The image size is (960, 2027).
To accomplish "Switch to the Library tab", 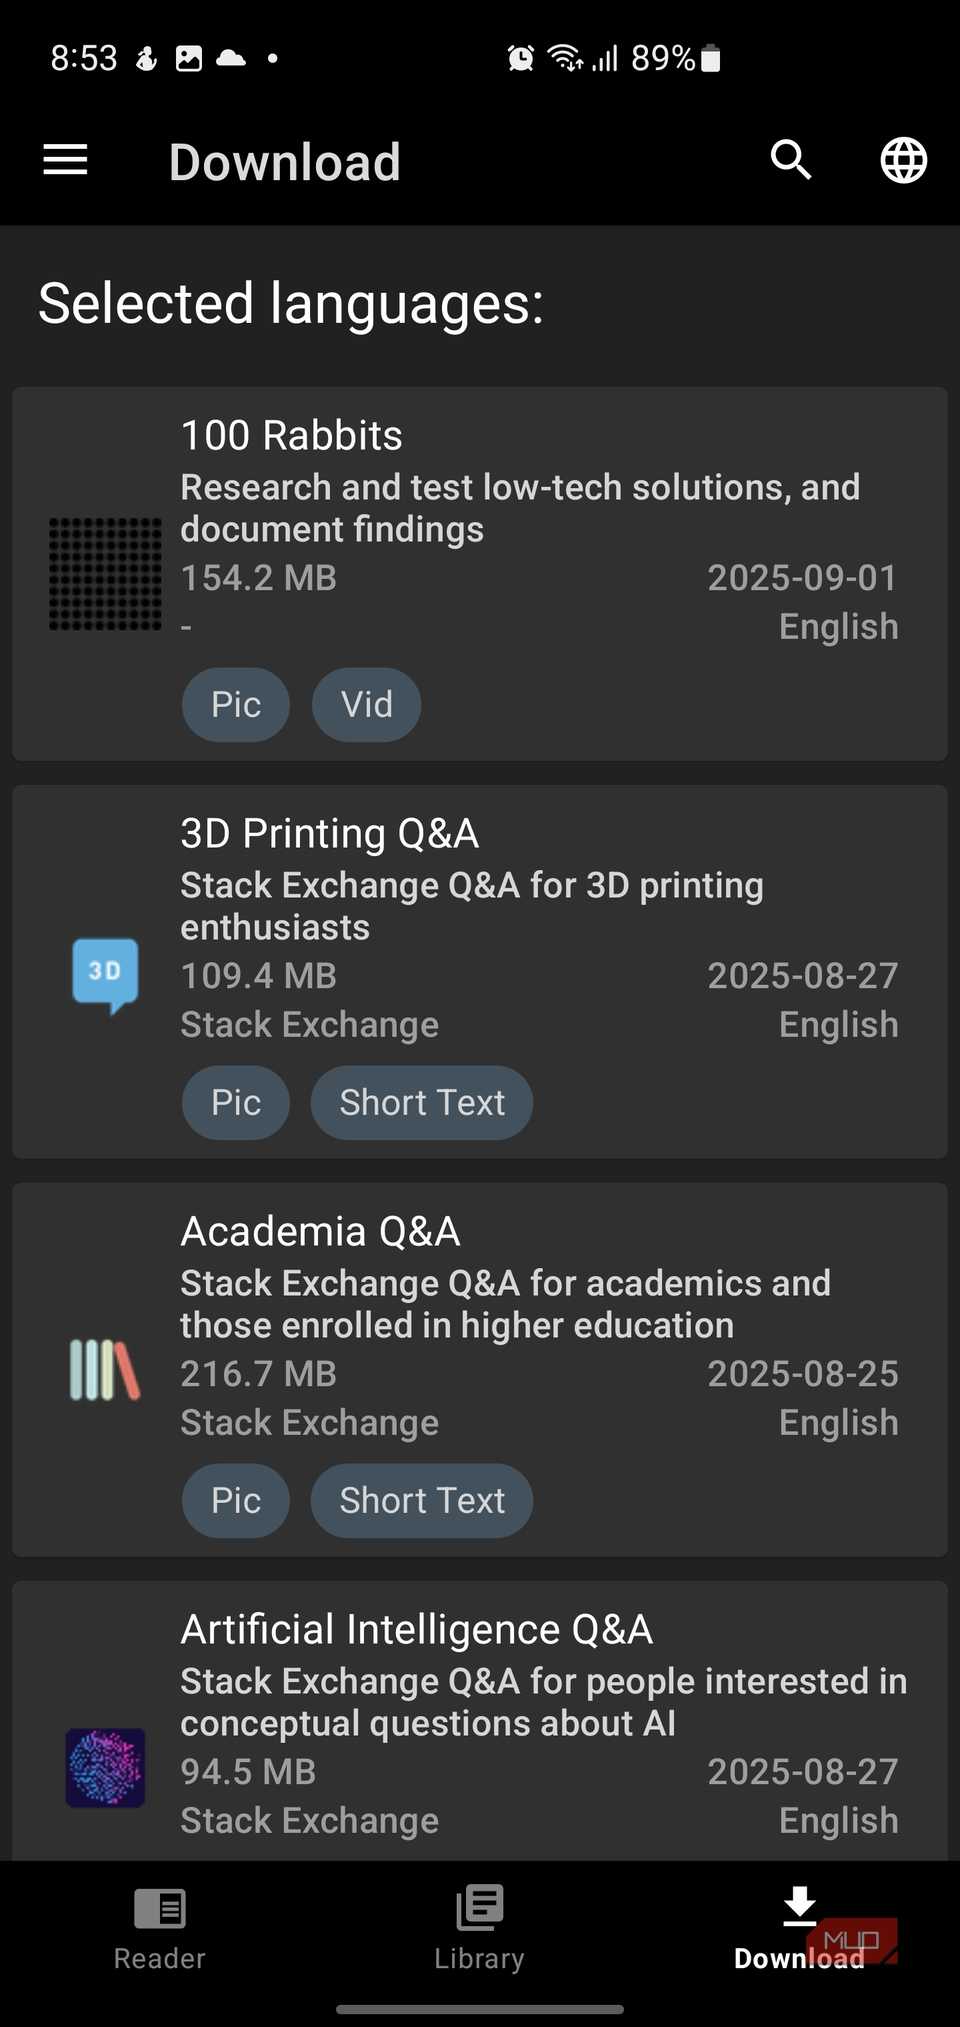I will [479, 1928].
